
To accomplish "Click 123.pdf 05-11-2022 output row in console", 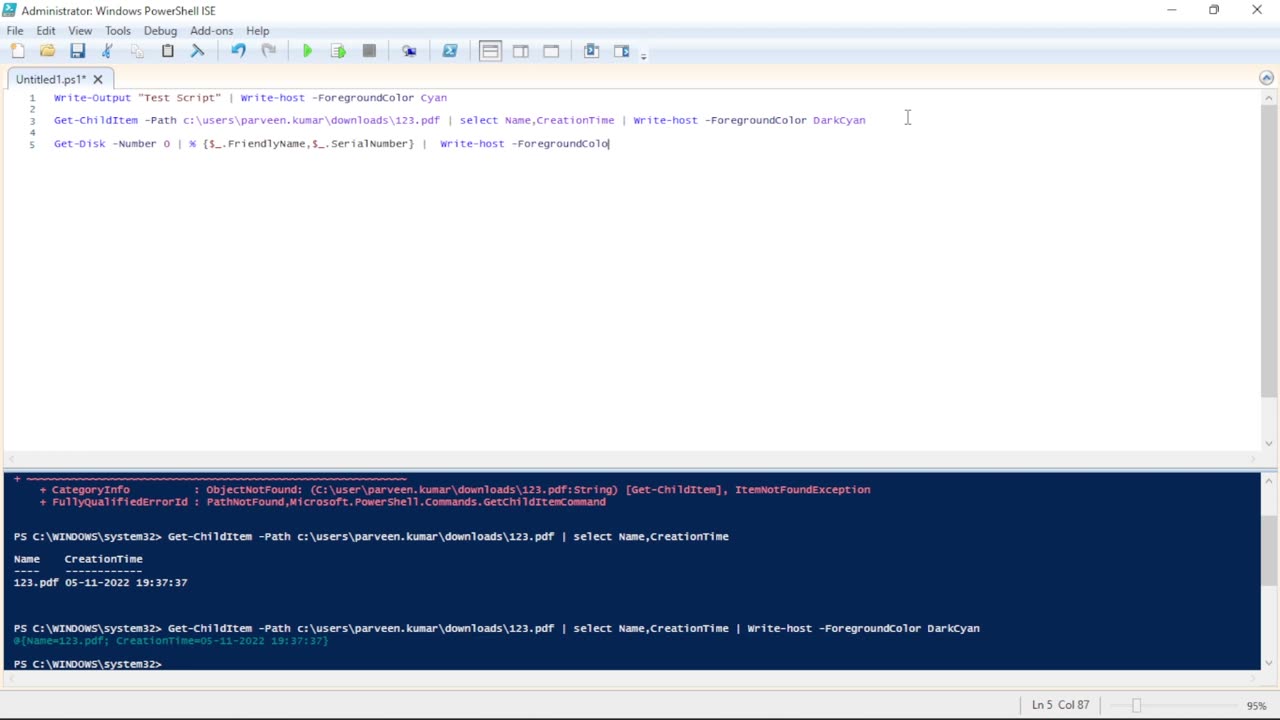I will click(100, 582).
